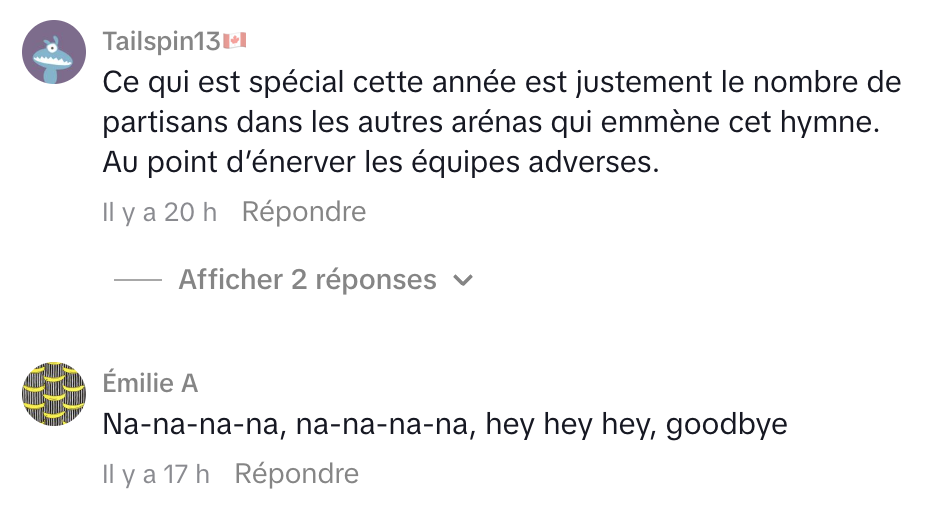Click the line starting "Ce qui est spécial"

point(501,82)
